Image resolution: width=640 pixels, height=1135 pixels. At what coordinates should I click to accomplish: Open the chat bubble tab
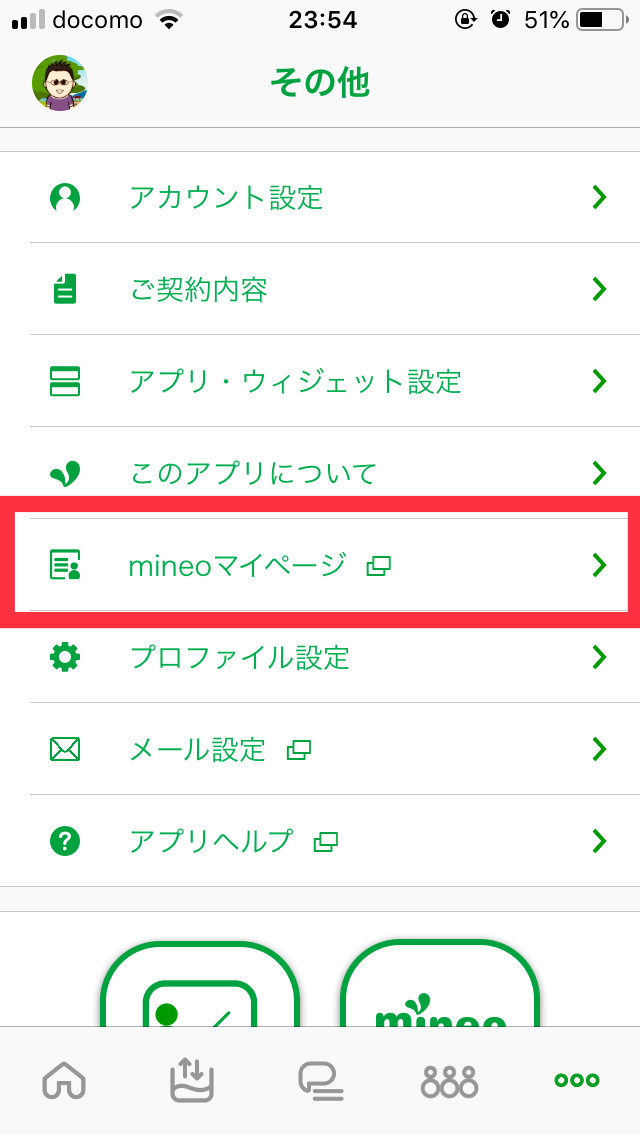tap(320, 1080)
